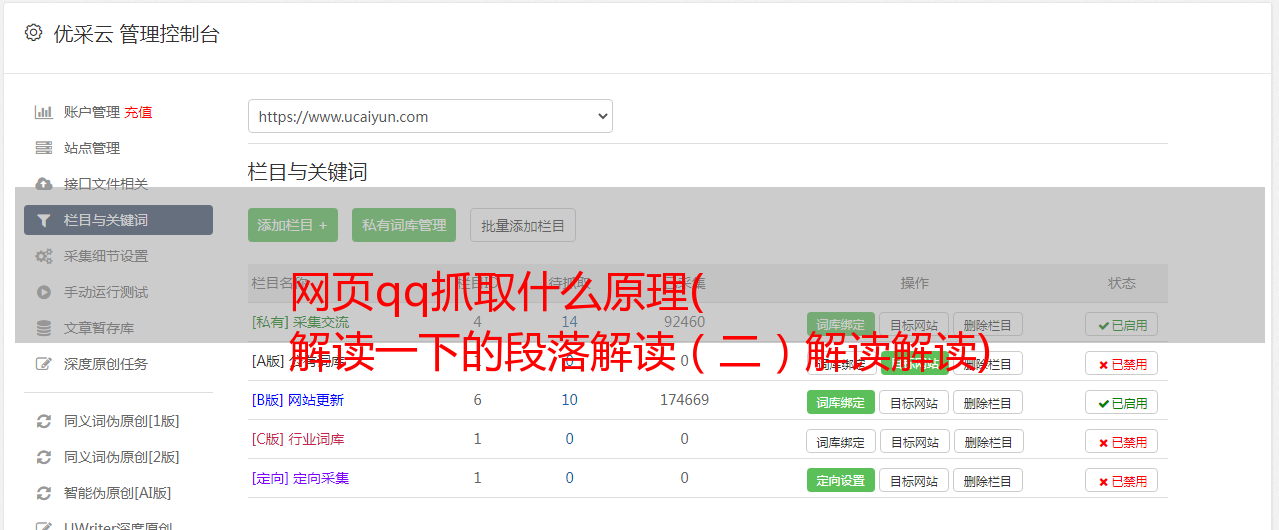Click the 栏目与关键词 page heading
This screenshot has height=530, width=1279.
point(308,172)
